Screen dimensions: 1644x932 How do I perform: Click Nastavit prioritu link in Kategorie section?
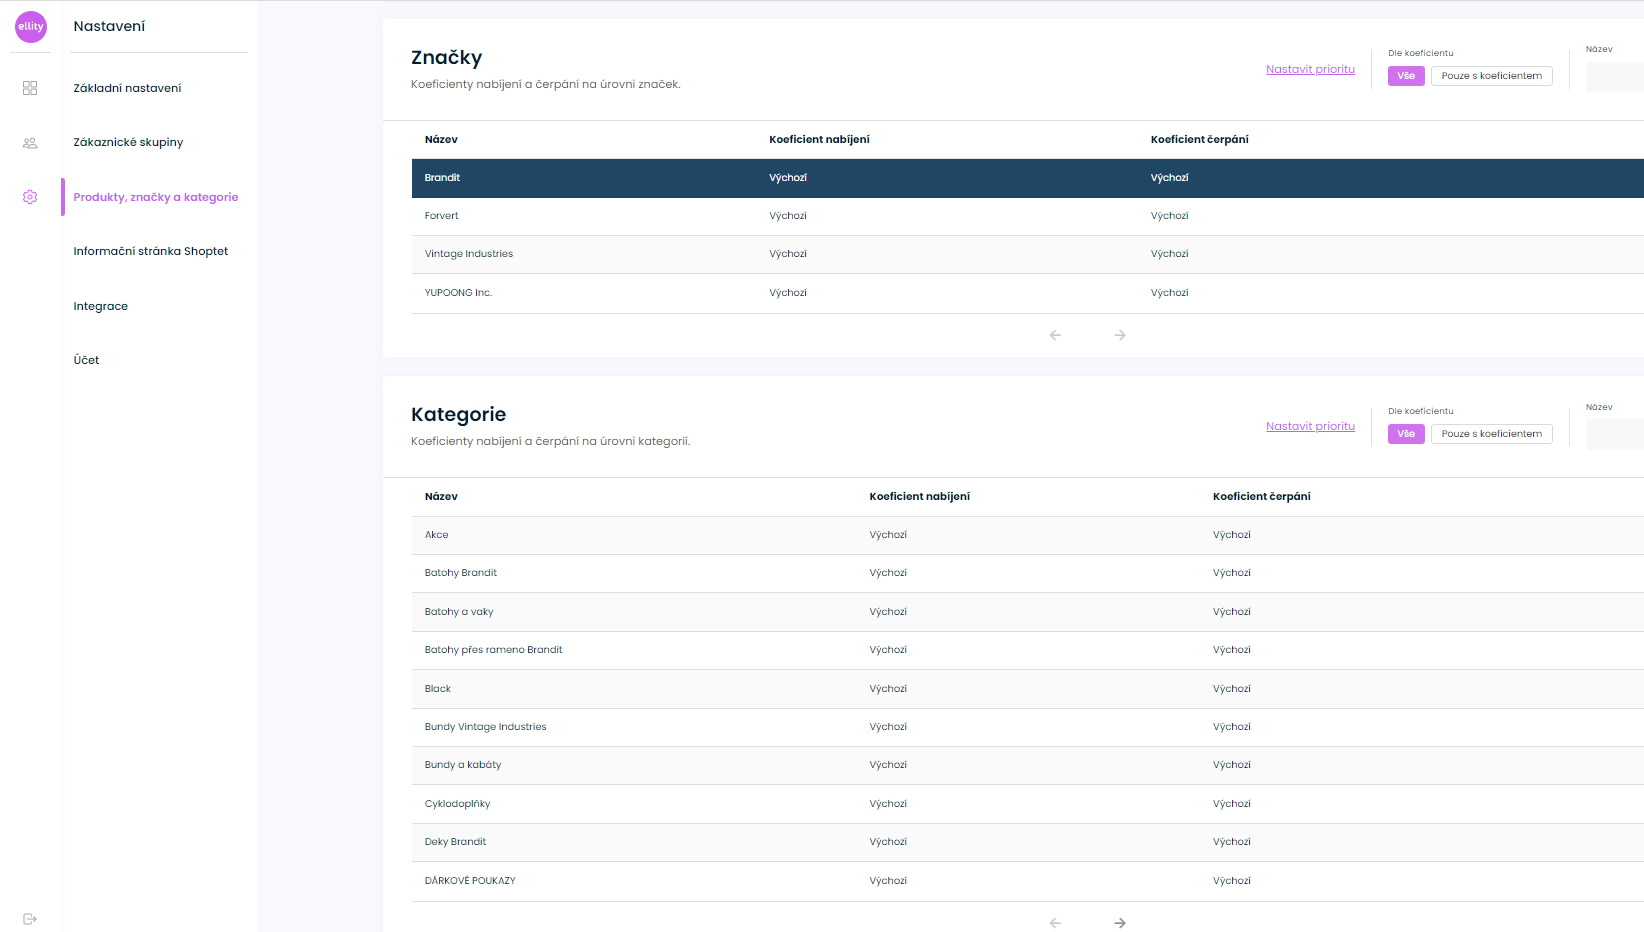click(1310, 426)
